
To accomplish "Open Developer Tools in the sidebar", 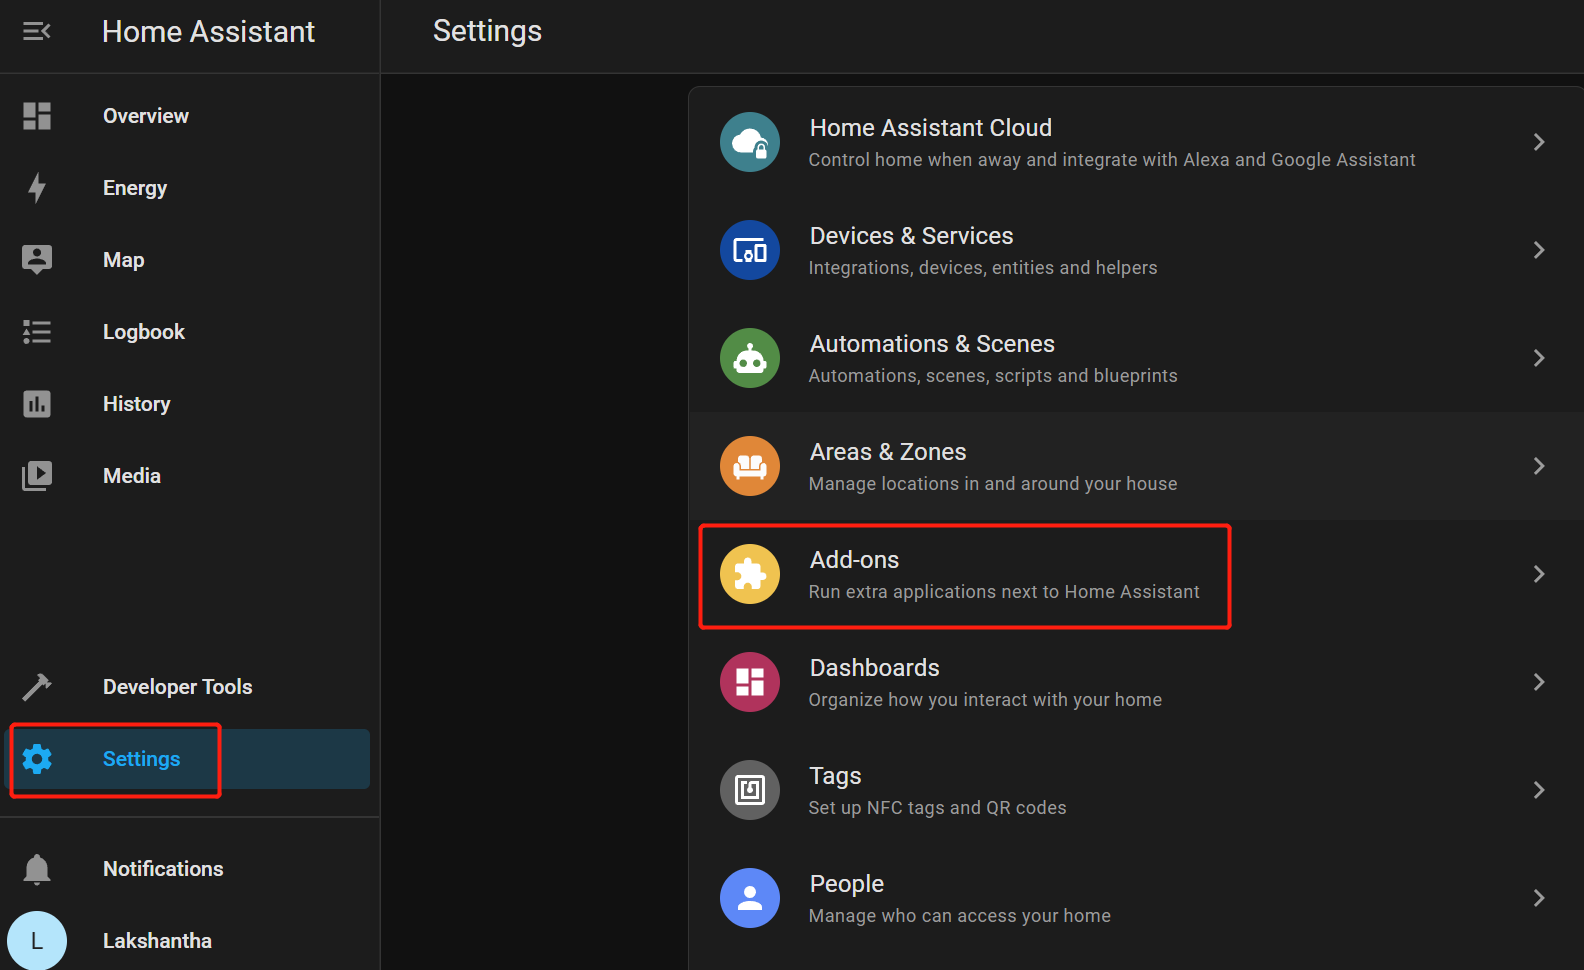I will pyautogui.click(x=178, y=687).
